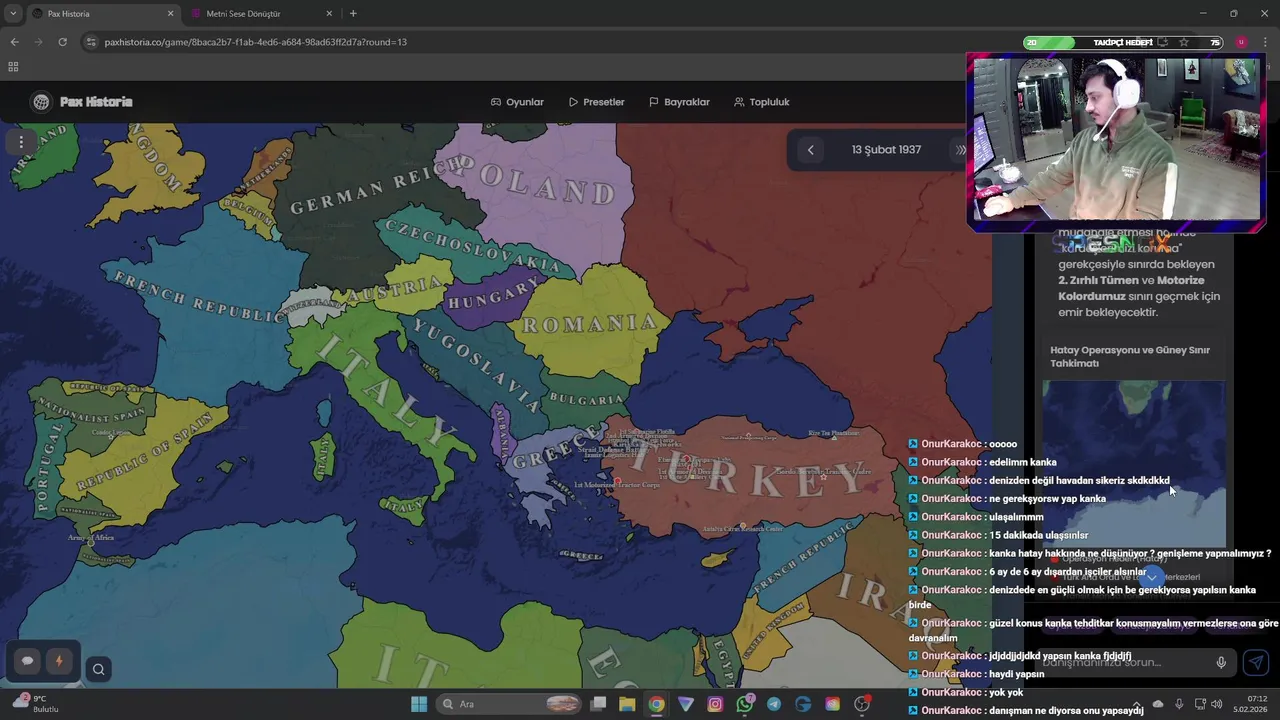This screenshot has width=1280, height=720.
Task: Open Instagram from the taskbar
Action: pos(715,704)
